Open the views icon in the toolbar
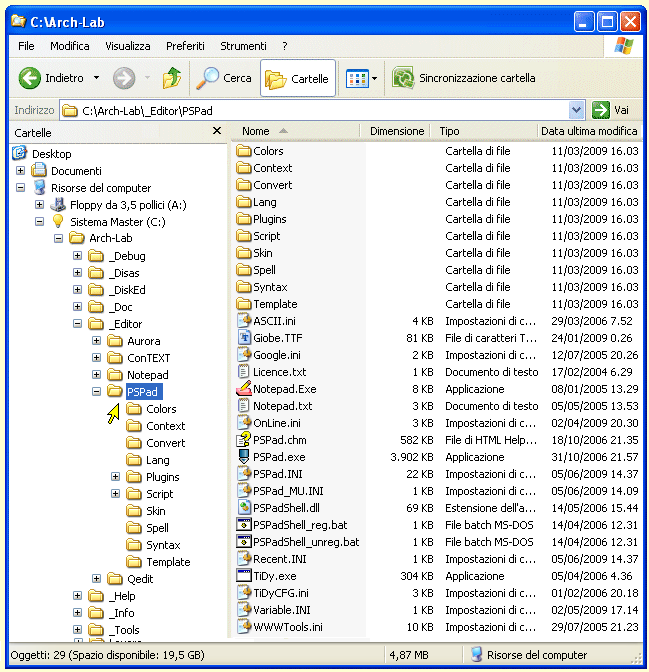This screenshot has height=672, width=649. (x=357, y=78)
